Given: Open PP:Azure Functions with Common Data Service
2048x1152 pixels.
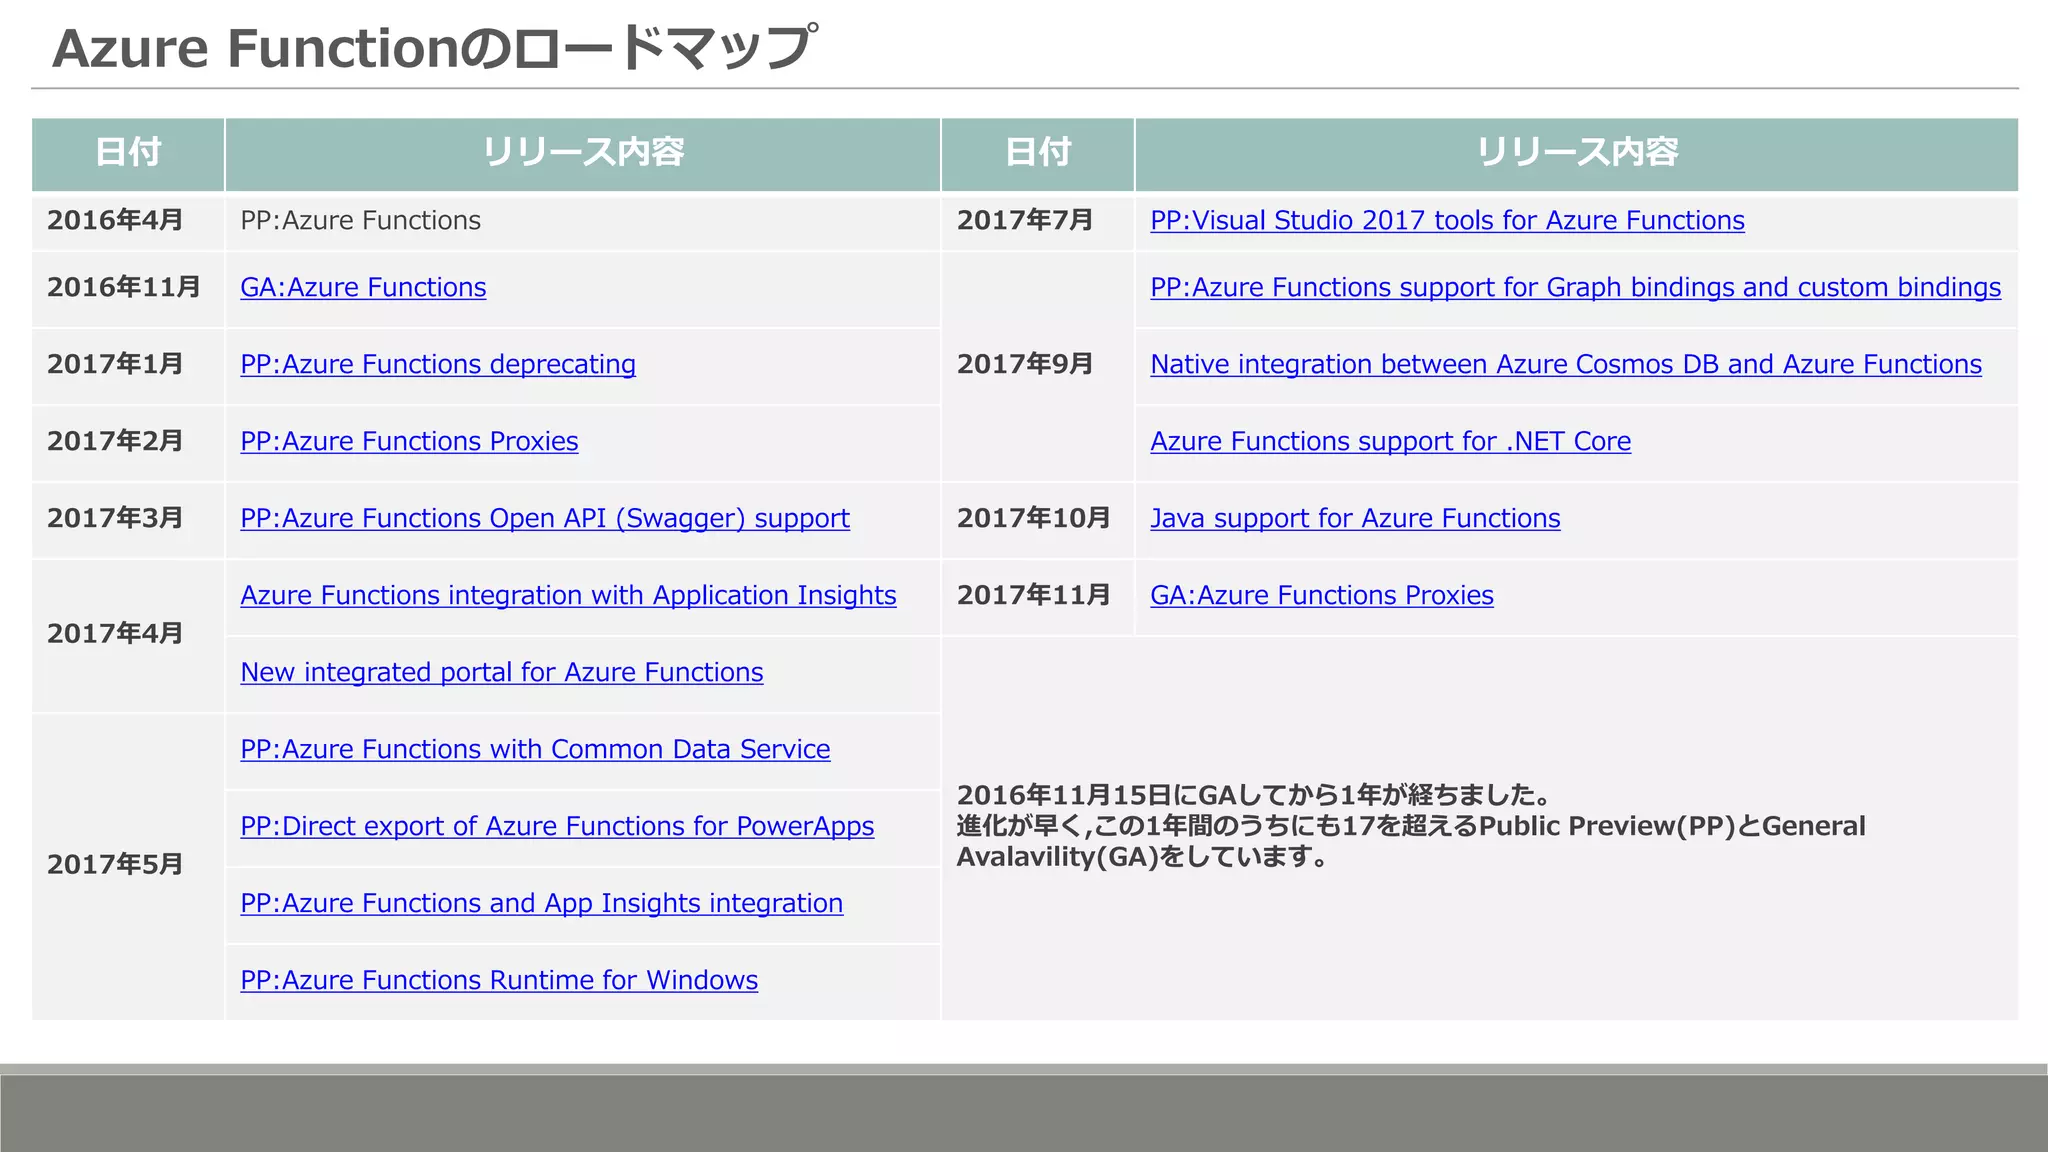Looking at the screenshot, I should [x=535, y=749].
